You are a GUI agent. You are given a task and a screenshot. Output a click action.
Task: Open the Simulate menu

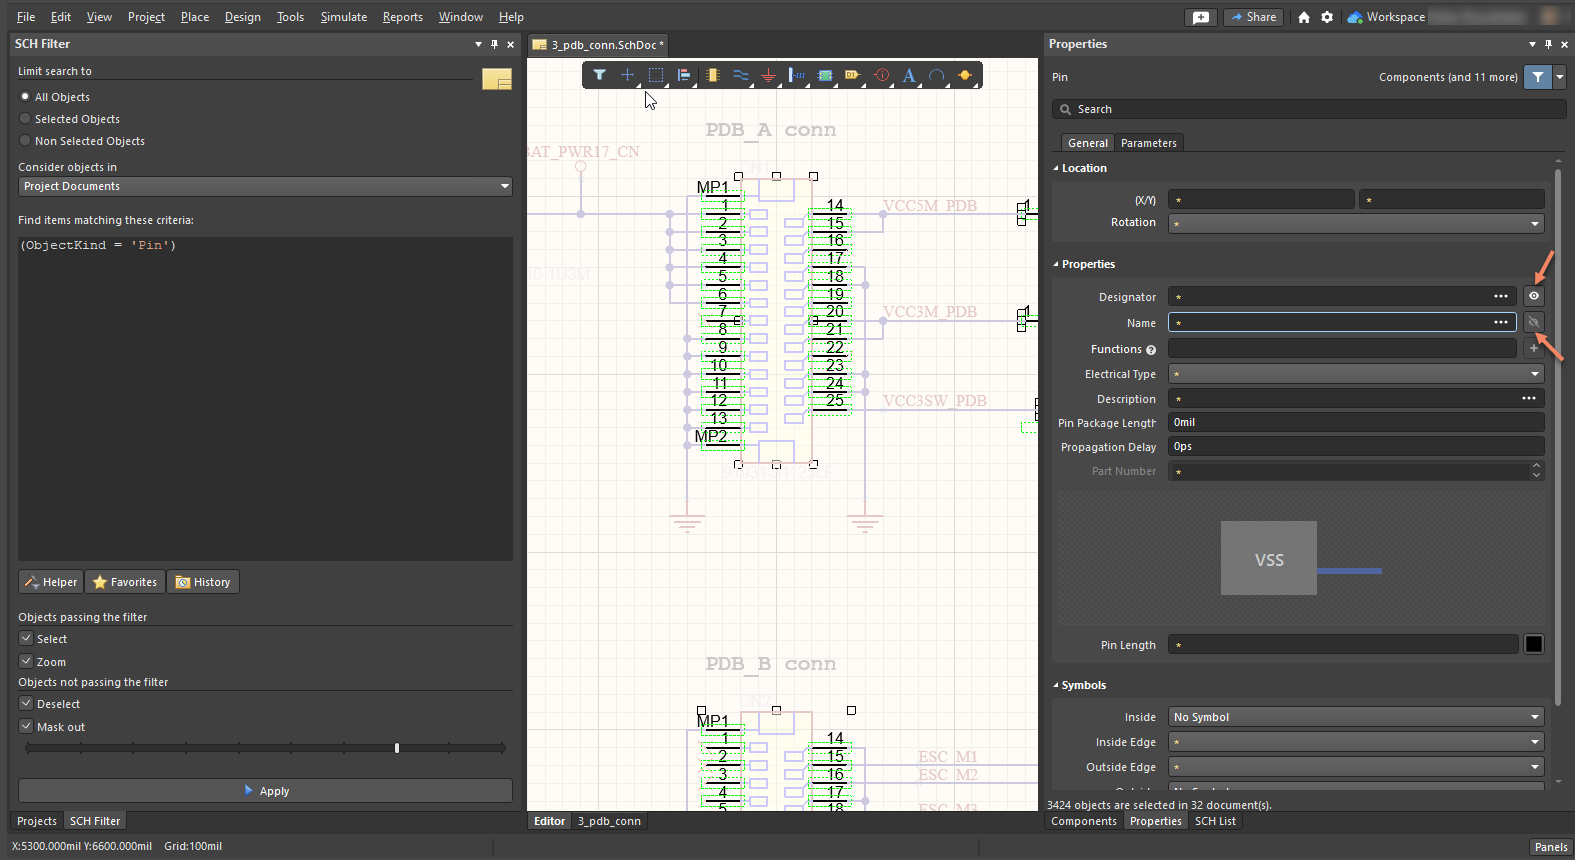(x=343, y=17)
